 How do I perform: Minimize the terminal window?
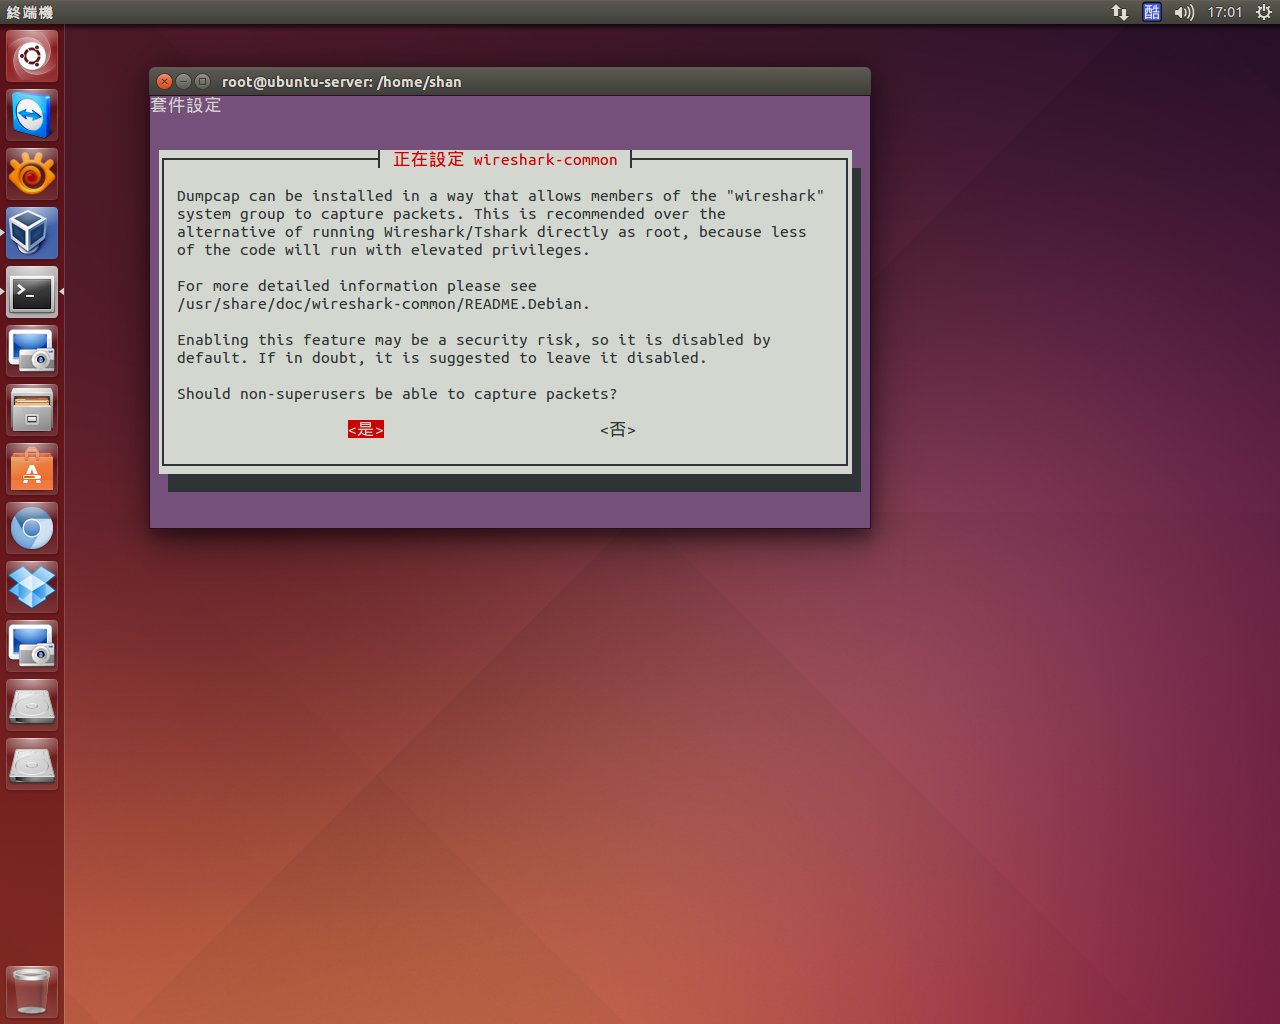(184, 82)
